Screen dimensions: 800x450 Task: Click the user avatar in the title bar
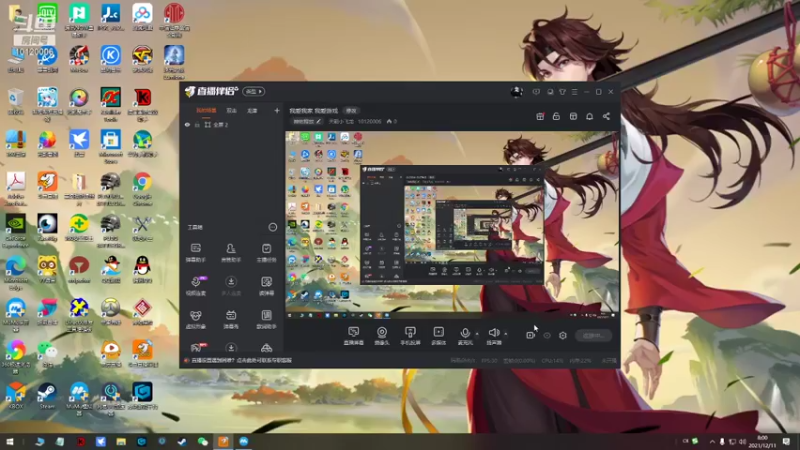point(516,92)
